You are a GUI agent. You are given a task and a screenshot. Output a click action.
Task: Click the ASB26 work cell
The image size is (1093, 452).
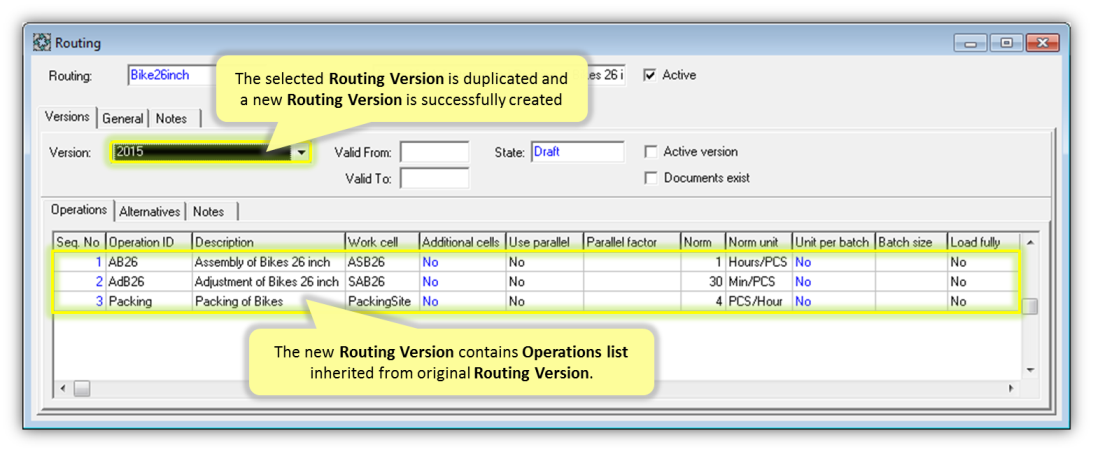(x=381, y=262)
